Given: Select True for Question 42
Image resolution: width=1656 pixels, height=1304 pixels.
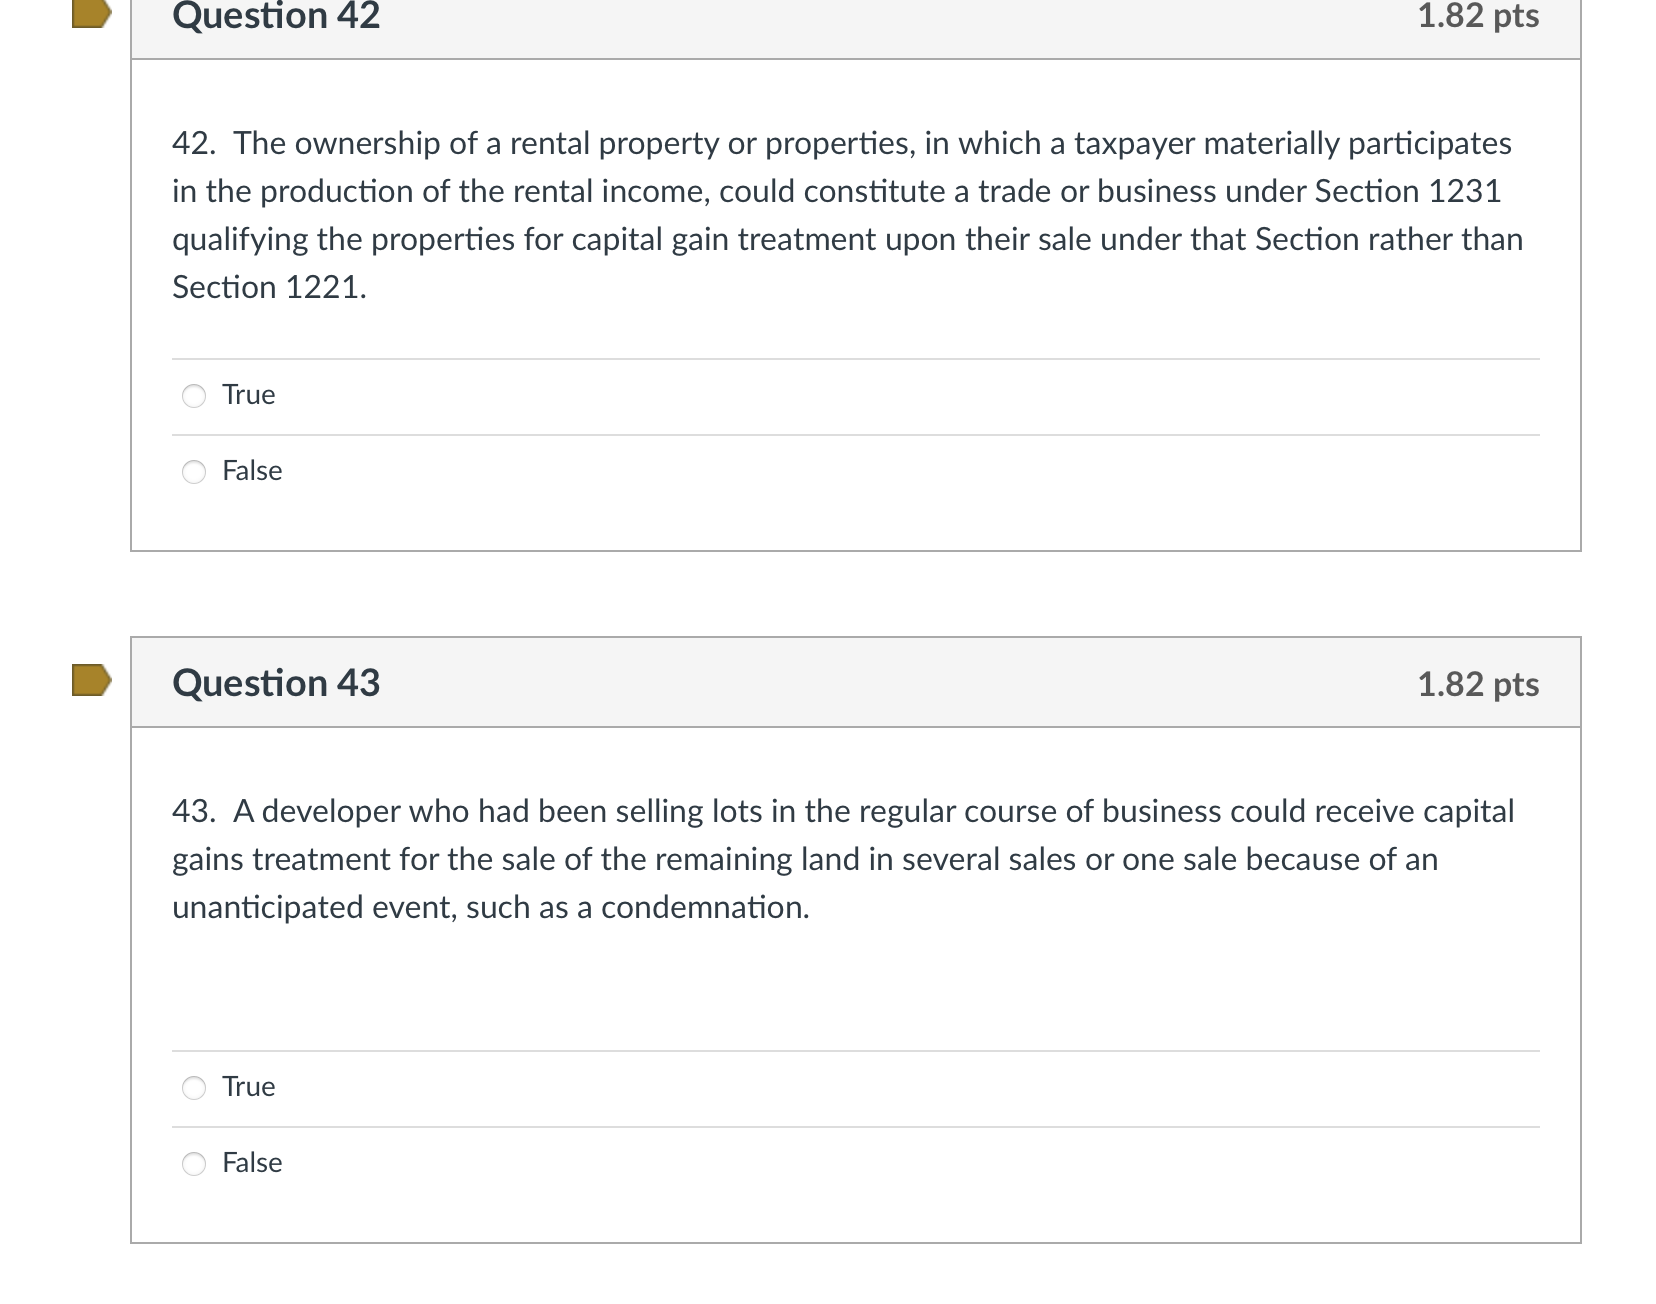Looking at the screenshot, I should 194,396.
